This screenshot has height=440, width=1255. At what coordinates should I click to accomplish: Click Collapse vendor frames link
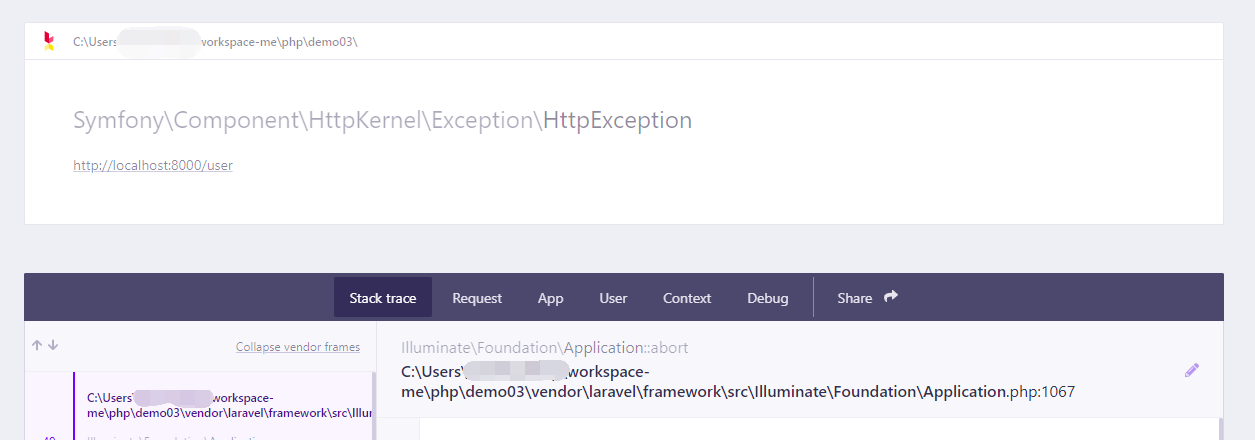tap(298, 347)
